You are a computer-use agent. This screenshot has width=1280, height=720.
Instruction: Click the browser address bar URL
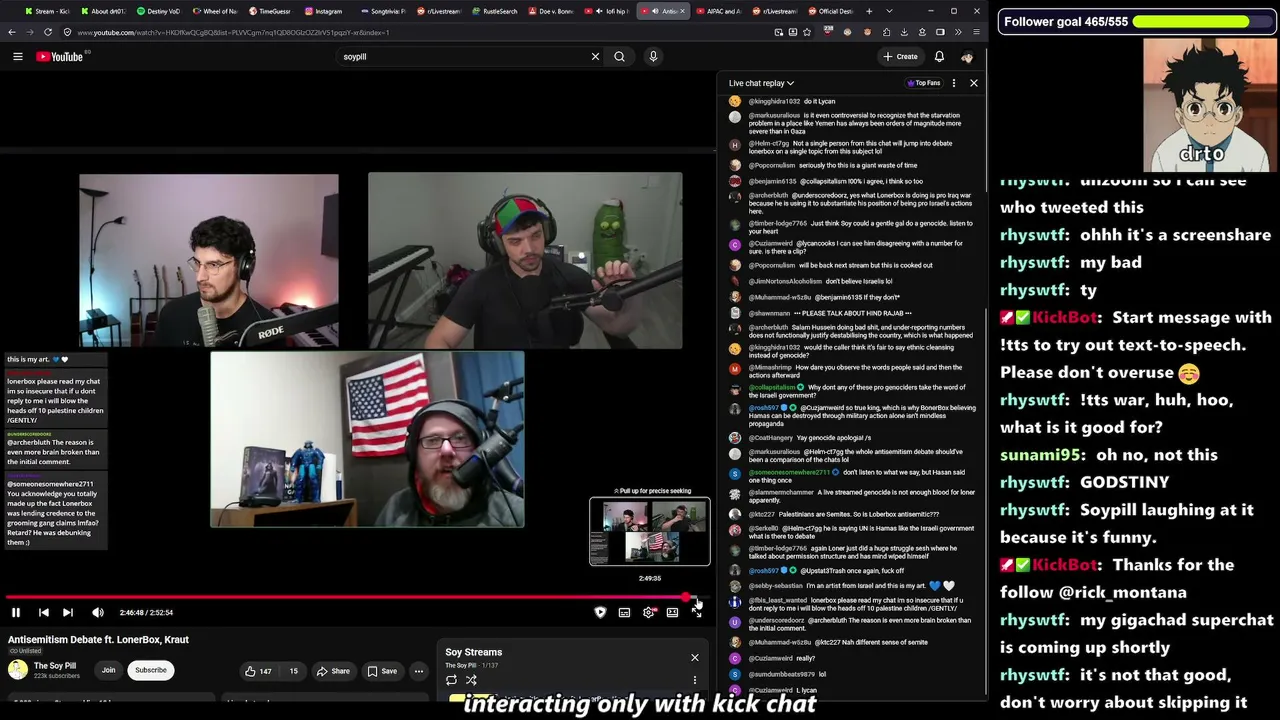(x=233, y=32)
